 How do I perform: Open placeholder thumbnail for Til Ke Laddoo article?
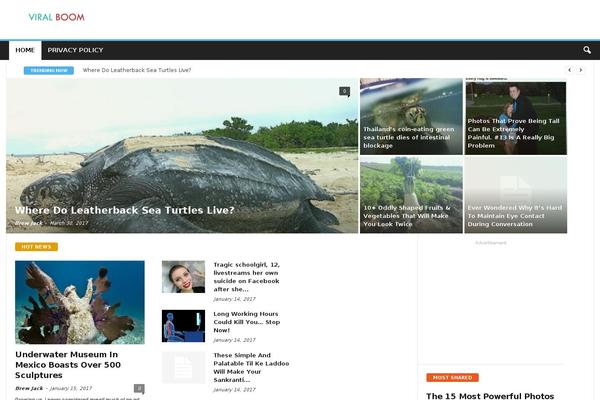tap(183, 367)
